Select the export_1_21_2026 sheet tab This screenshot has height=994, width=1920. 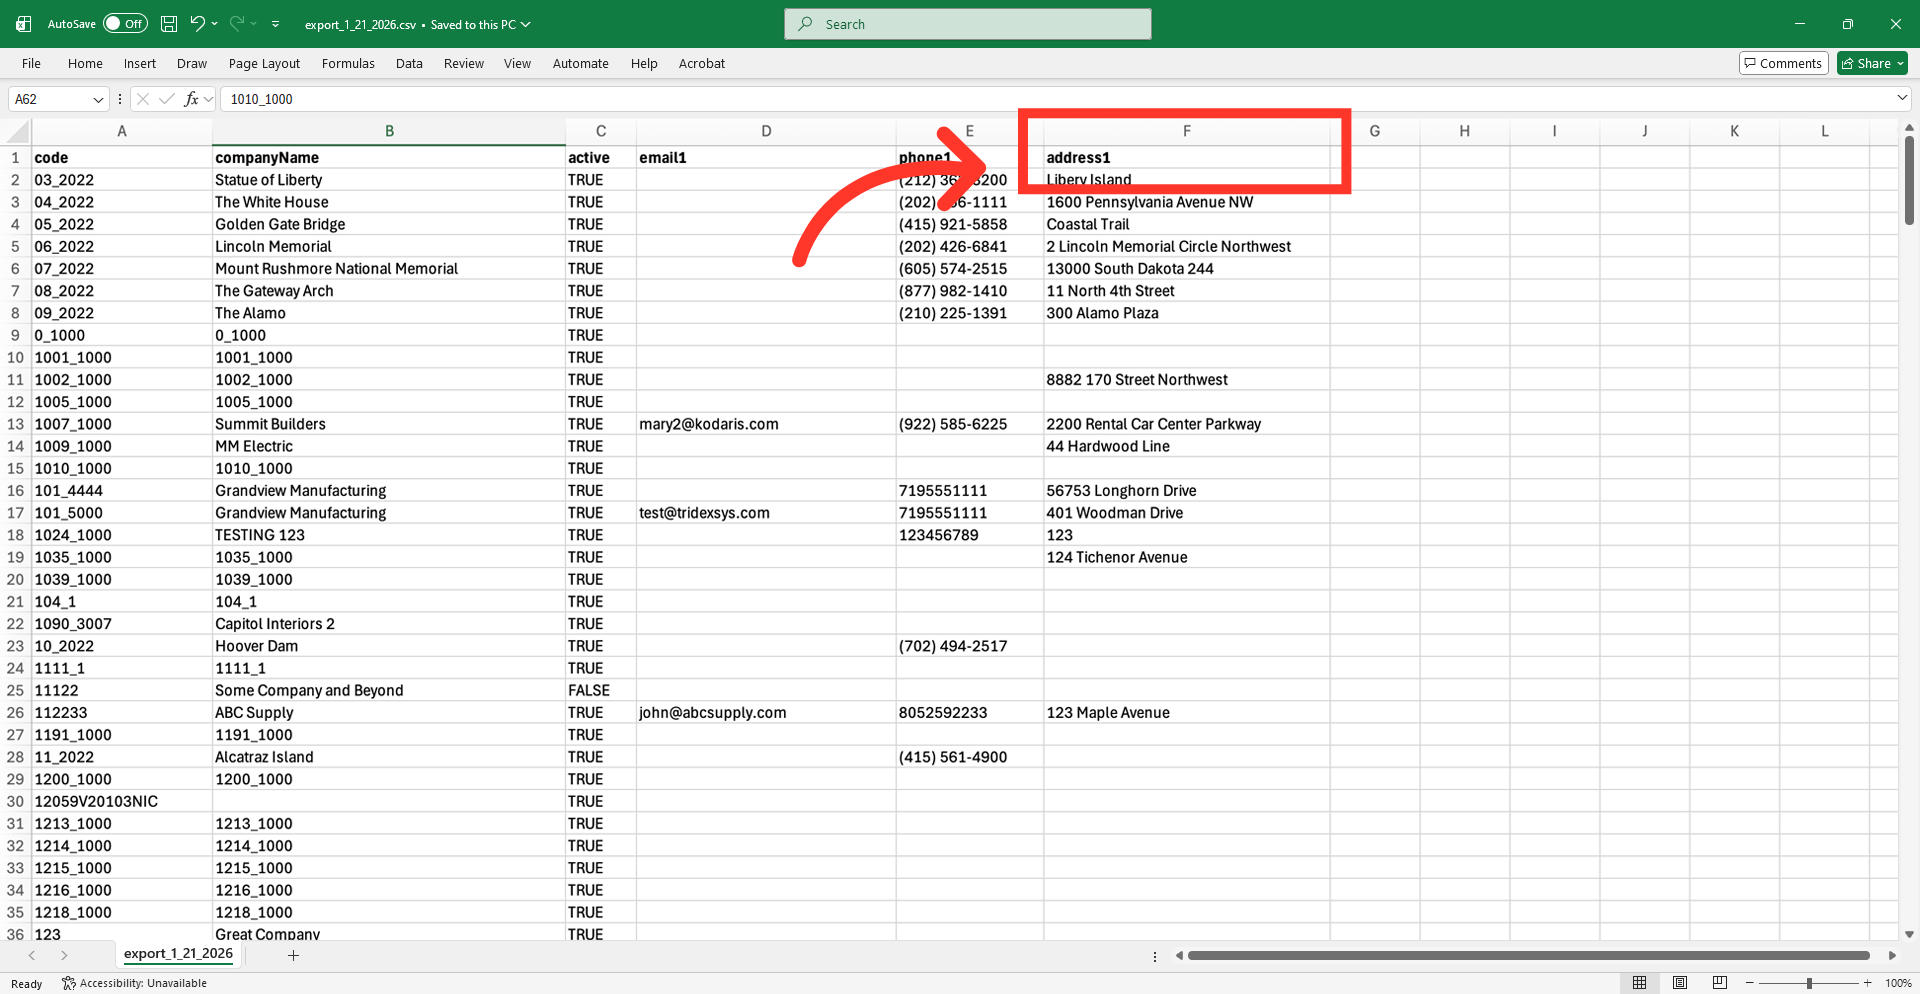[178, 954]
